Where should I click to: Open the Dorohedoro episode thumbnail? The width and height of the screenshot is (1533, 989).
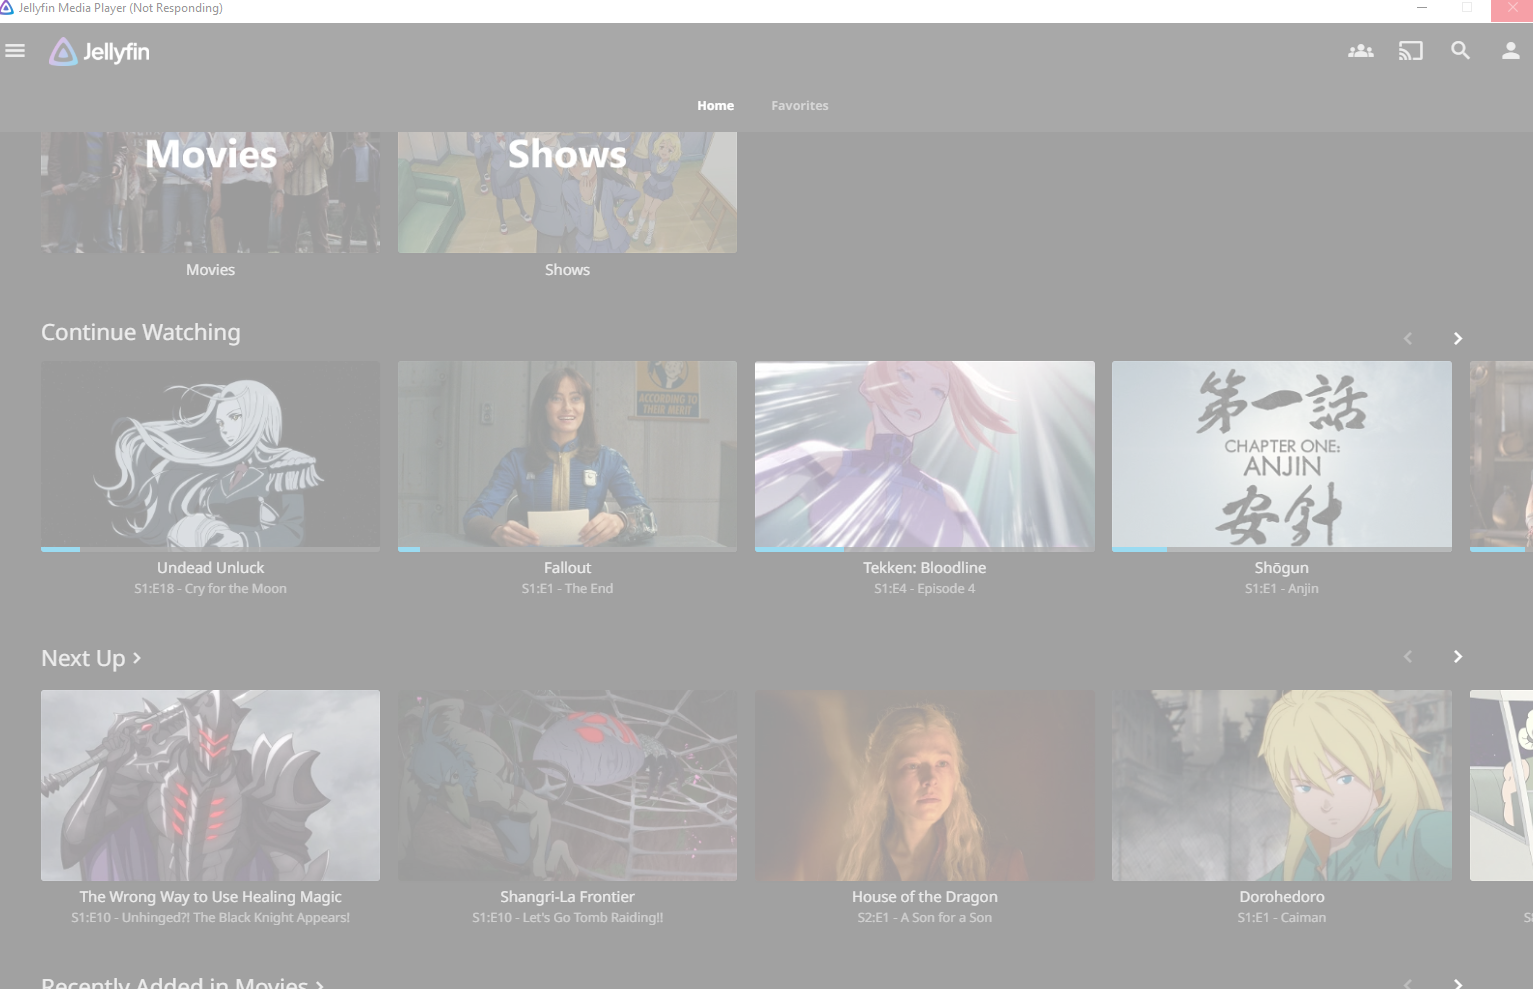(1281, 785)
